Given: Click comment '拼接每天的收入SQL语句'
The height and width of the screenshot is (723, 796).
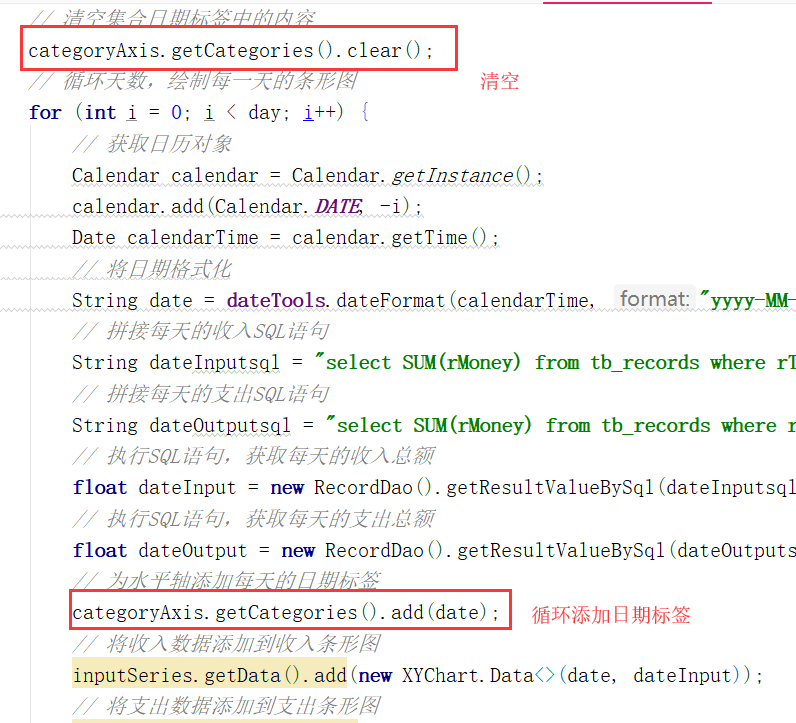Looking at the screenshot, I should click(x=201, y=332).
